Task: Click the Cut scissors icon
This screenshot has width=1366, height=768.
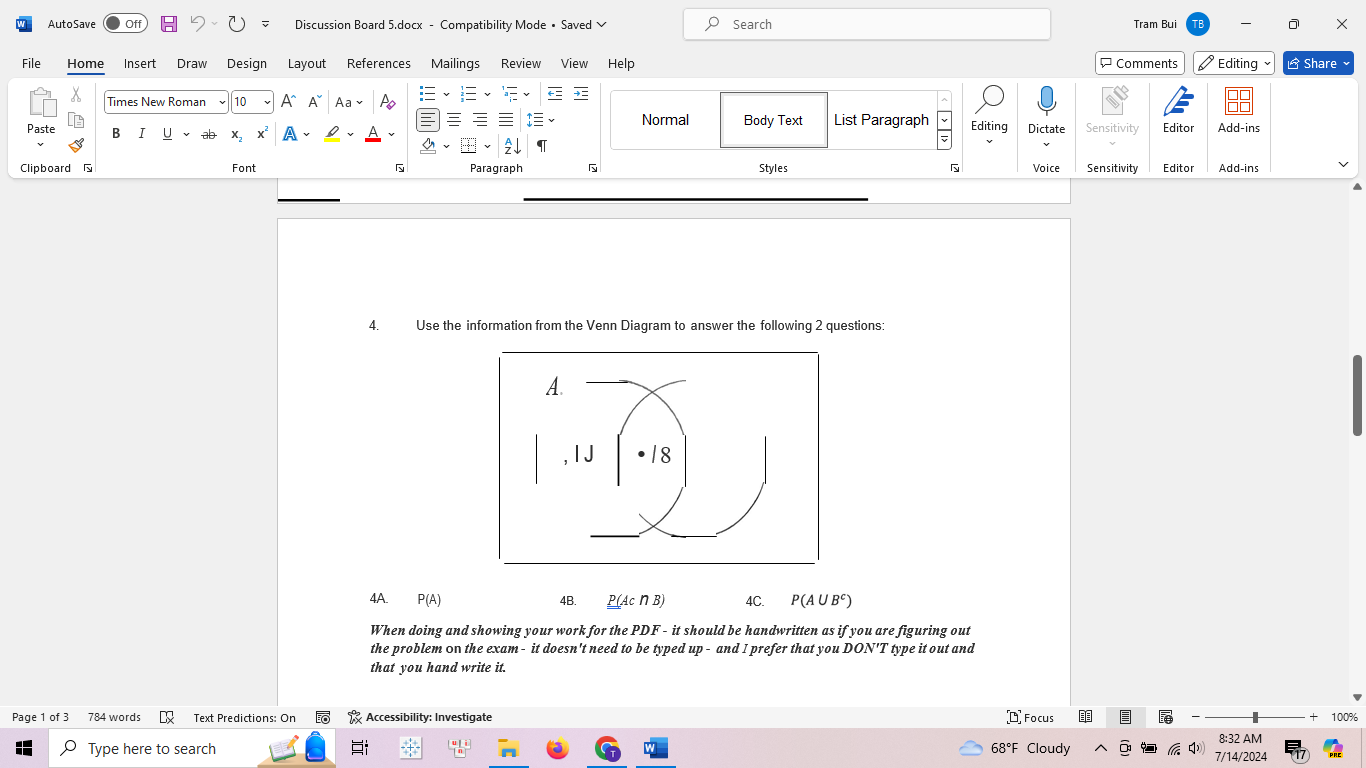Action: pos(76,95)
